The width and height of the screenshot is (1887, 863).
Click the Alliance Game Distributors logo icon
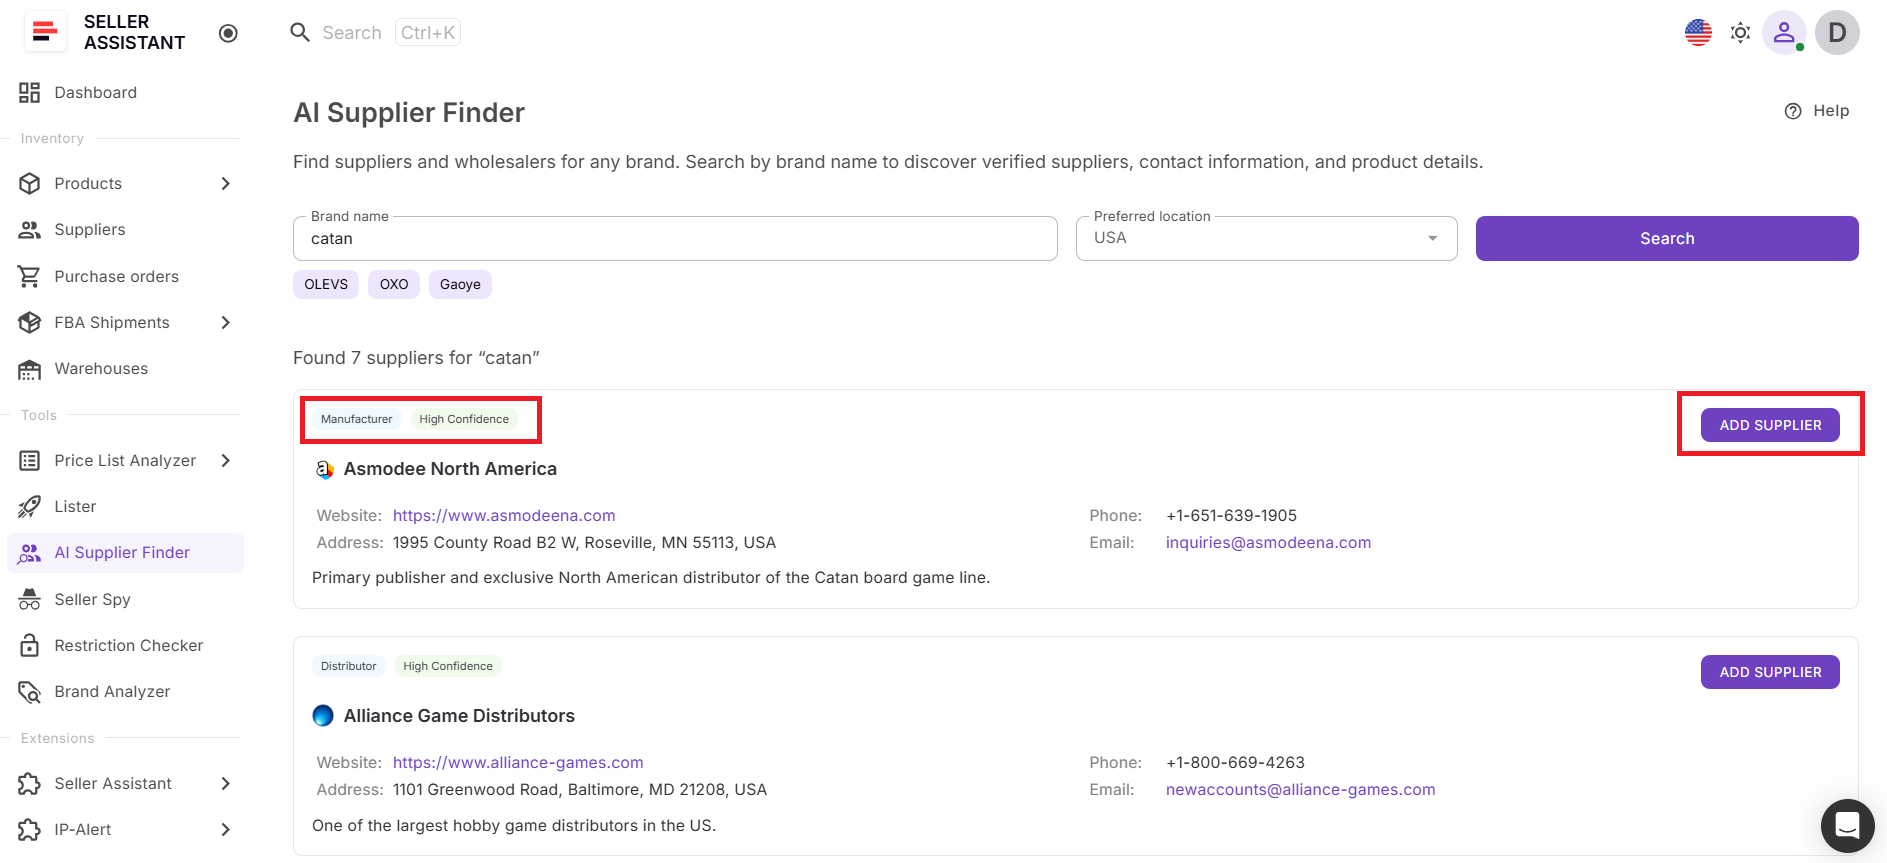(x=323, y=716)
